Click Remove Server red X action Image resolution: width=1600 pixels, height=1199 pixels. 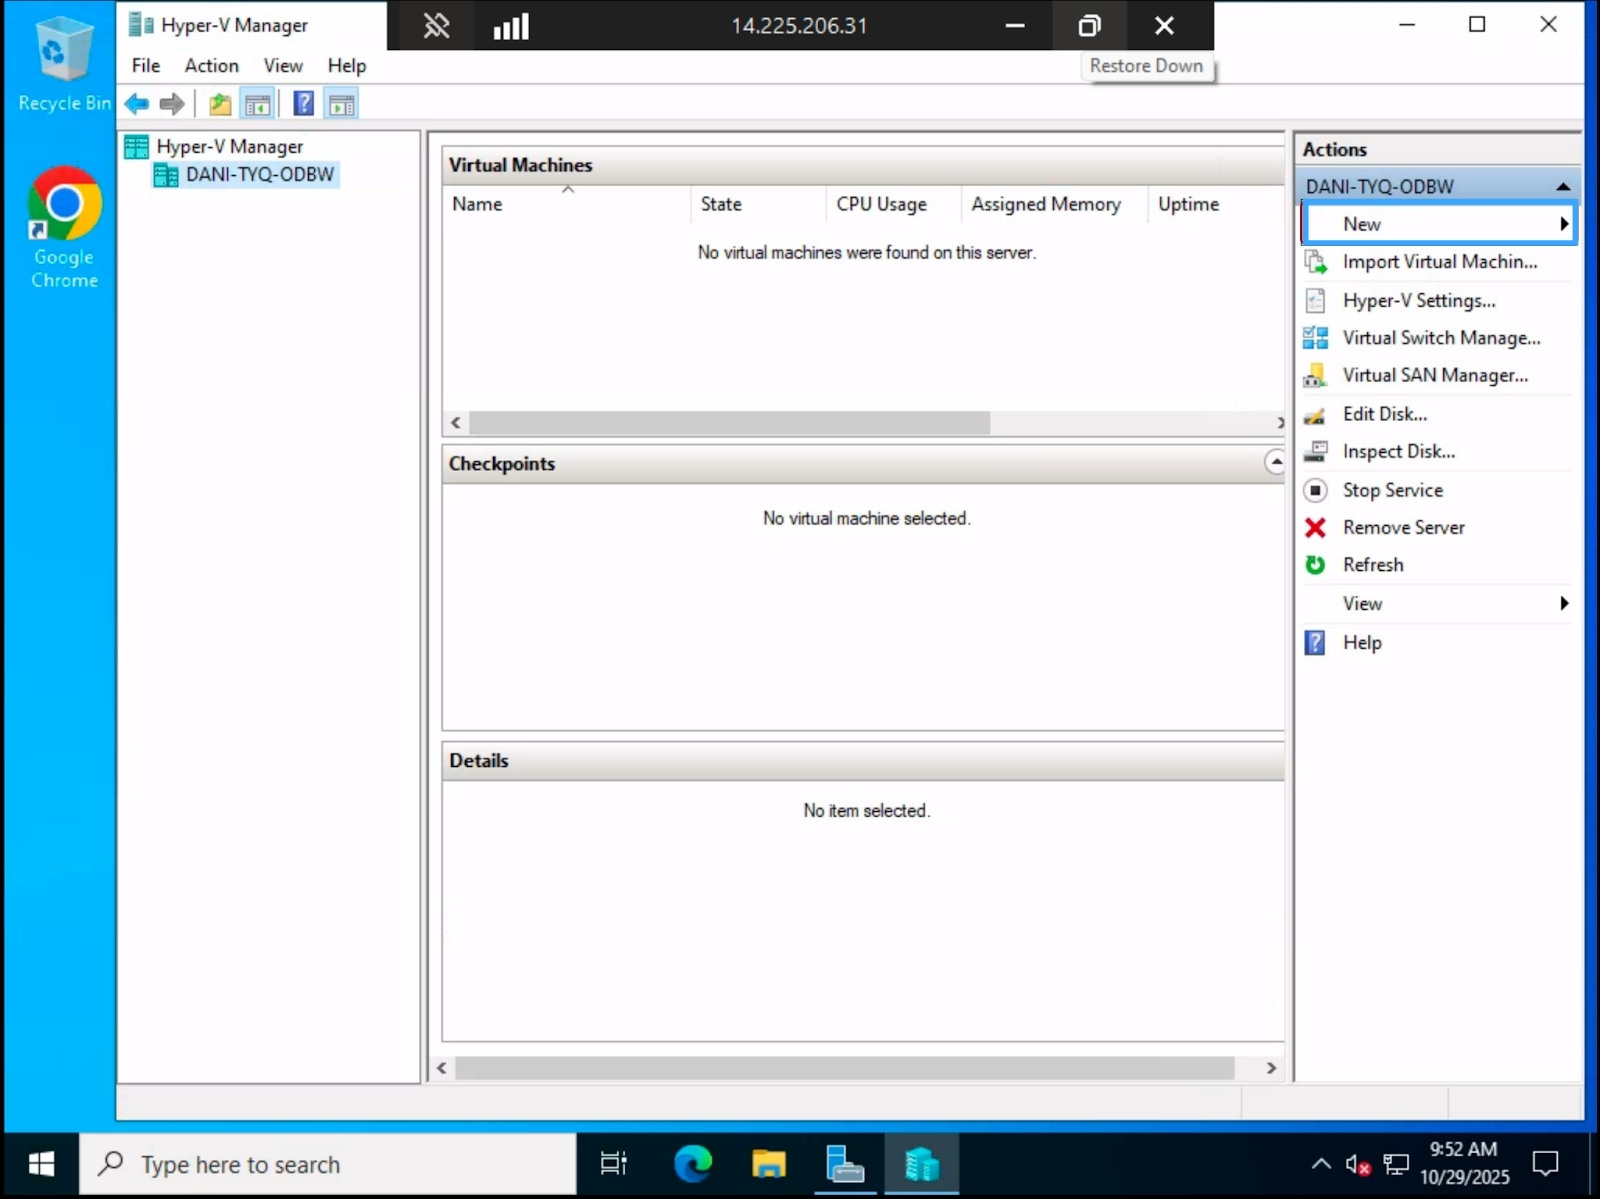tap(1402, 528)
